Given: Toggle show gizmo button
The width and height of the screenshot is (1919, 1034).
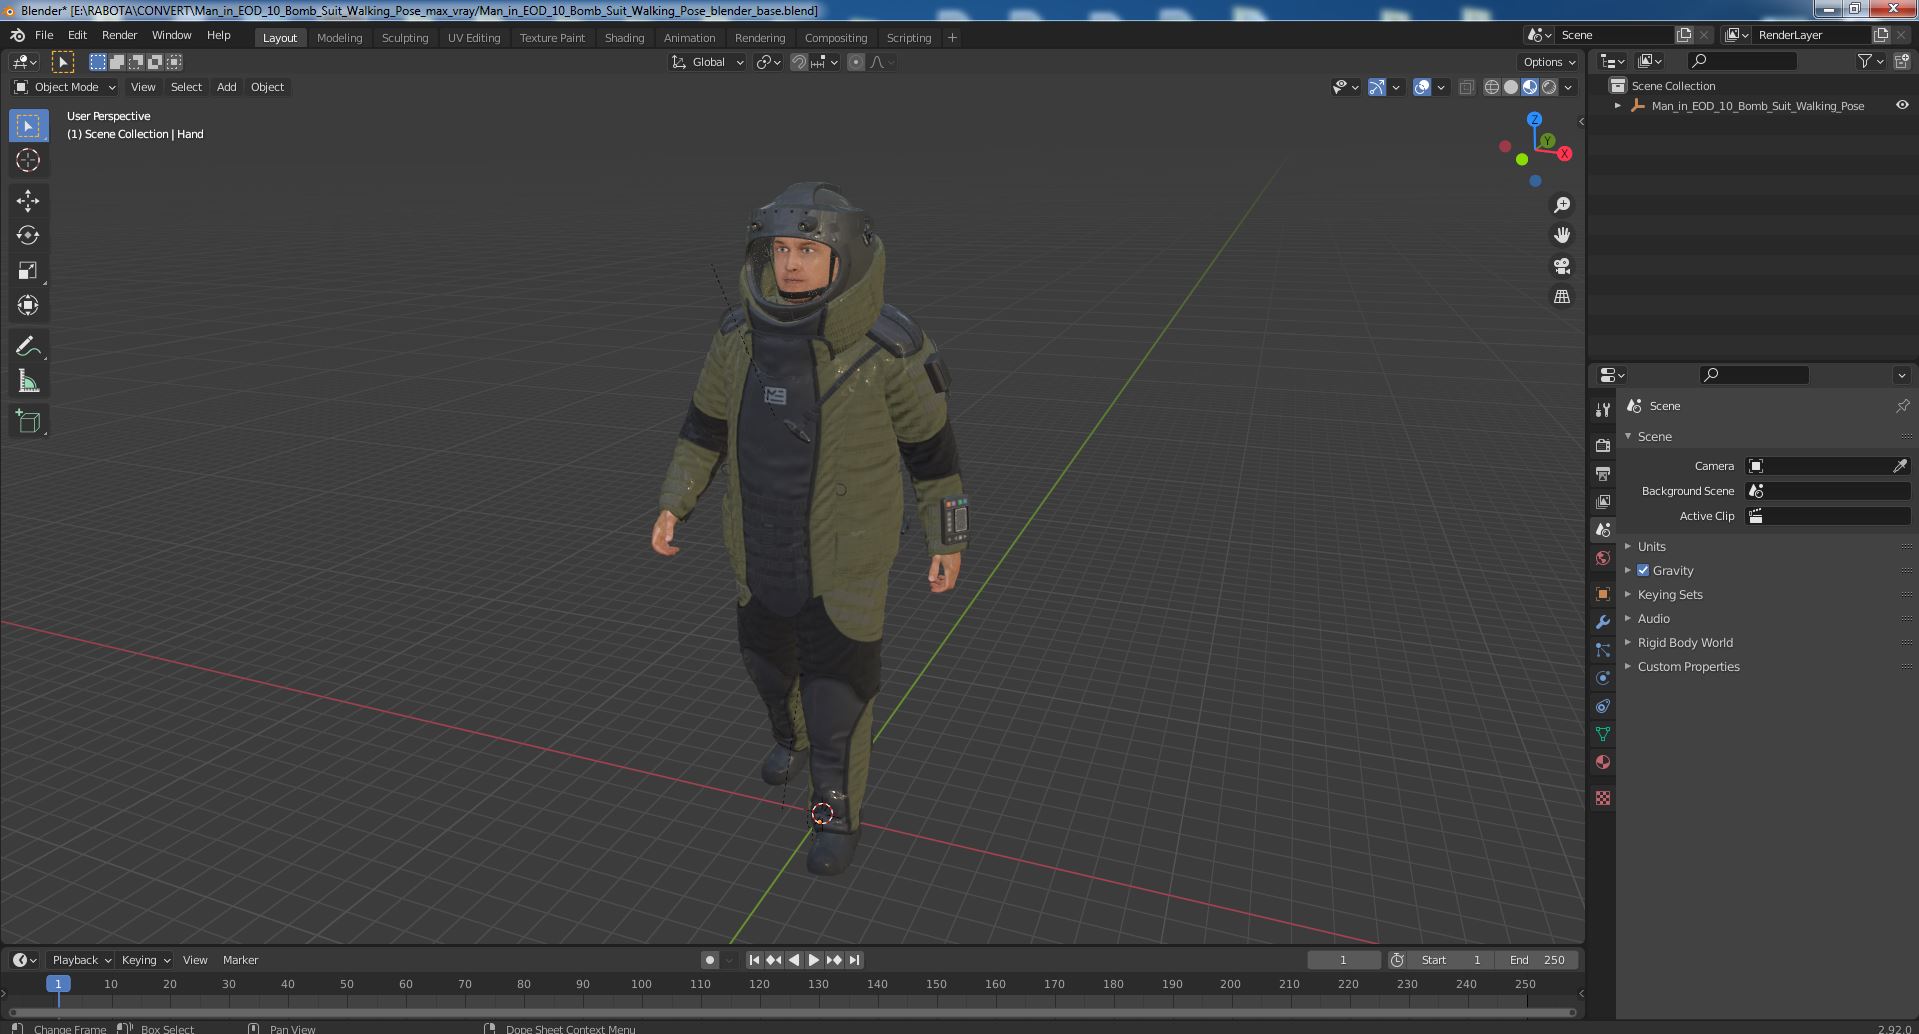Looking at the screenshot, I should tap(1377, 87).
